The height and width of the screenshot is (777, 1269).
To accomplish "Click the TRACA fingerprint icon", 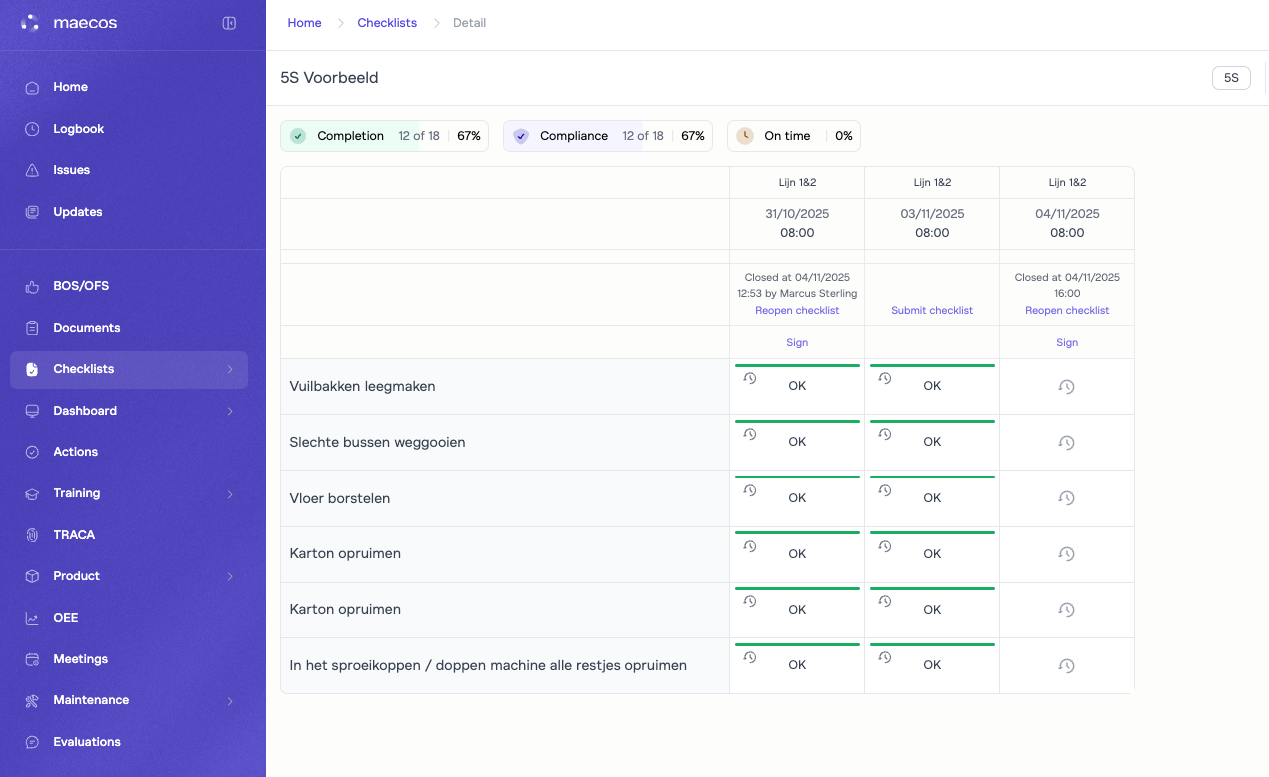I will pos(32,535).
